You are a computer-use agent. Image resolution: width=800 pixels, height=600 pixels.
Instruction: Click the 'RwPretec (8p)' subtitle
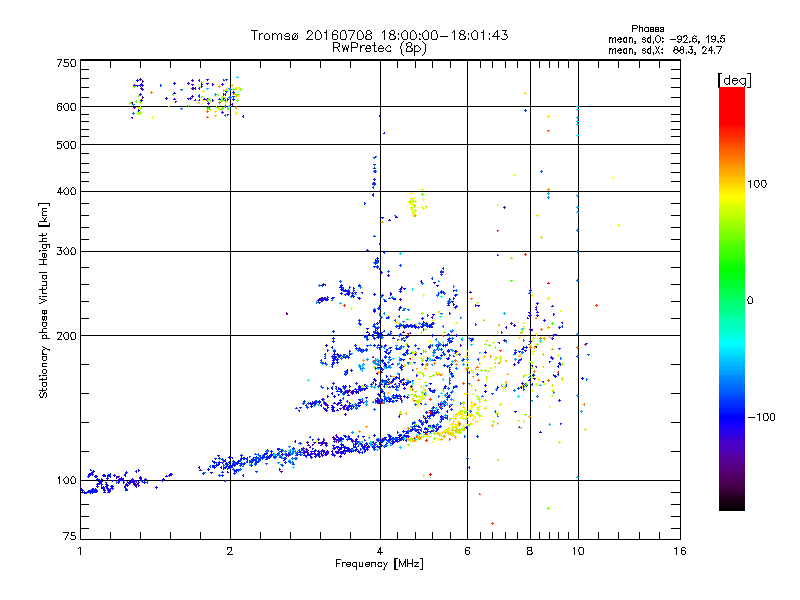379,48
